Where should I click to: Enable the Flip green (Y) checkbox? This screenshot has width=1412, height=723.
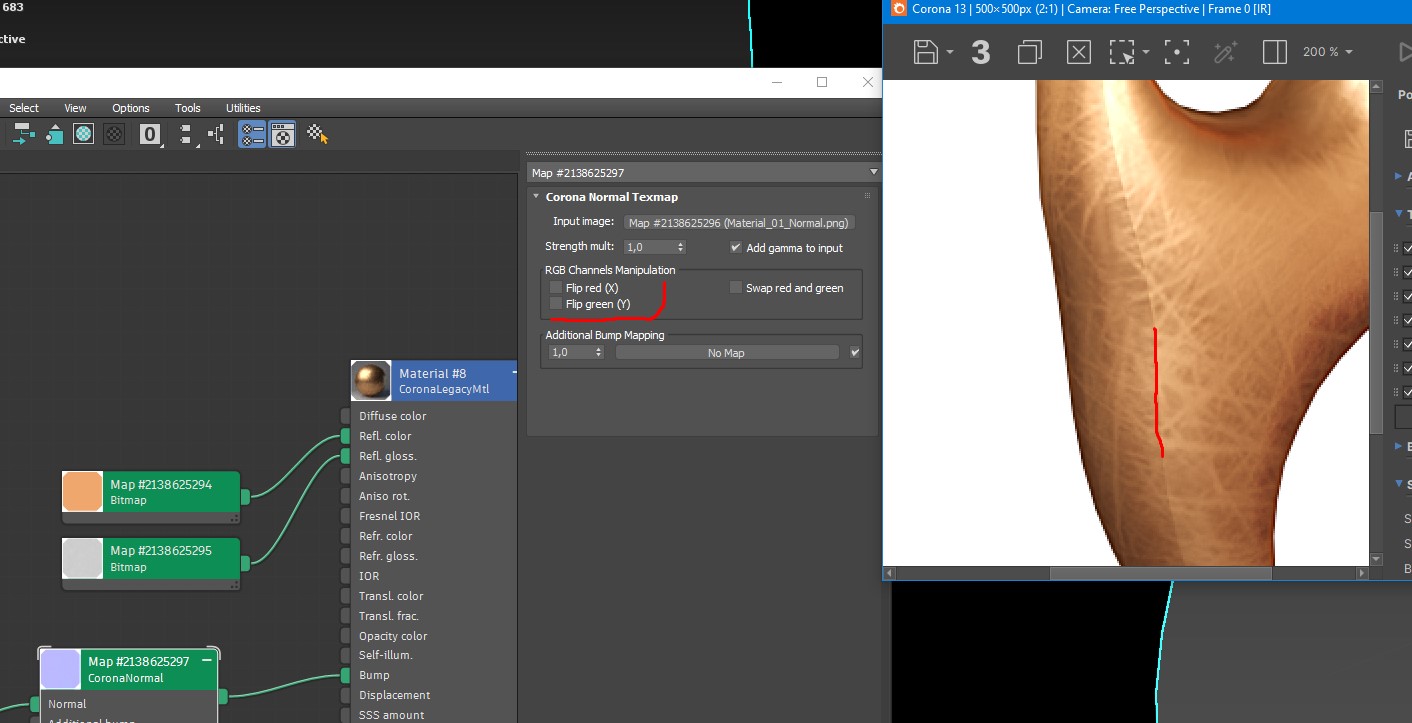tap(556, 304)
